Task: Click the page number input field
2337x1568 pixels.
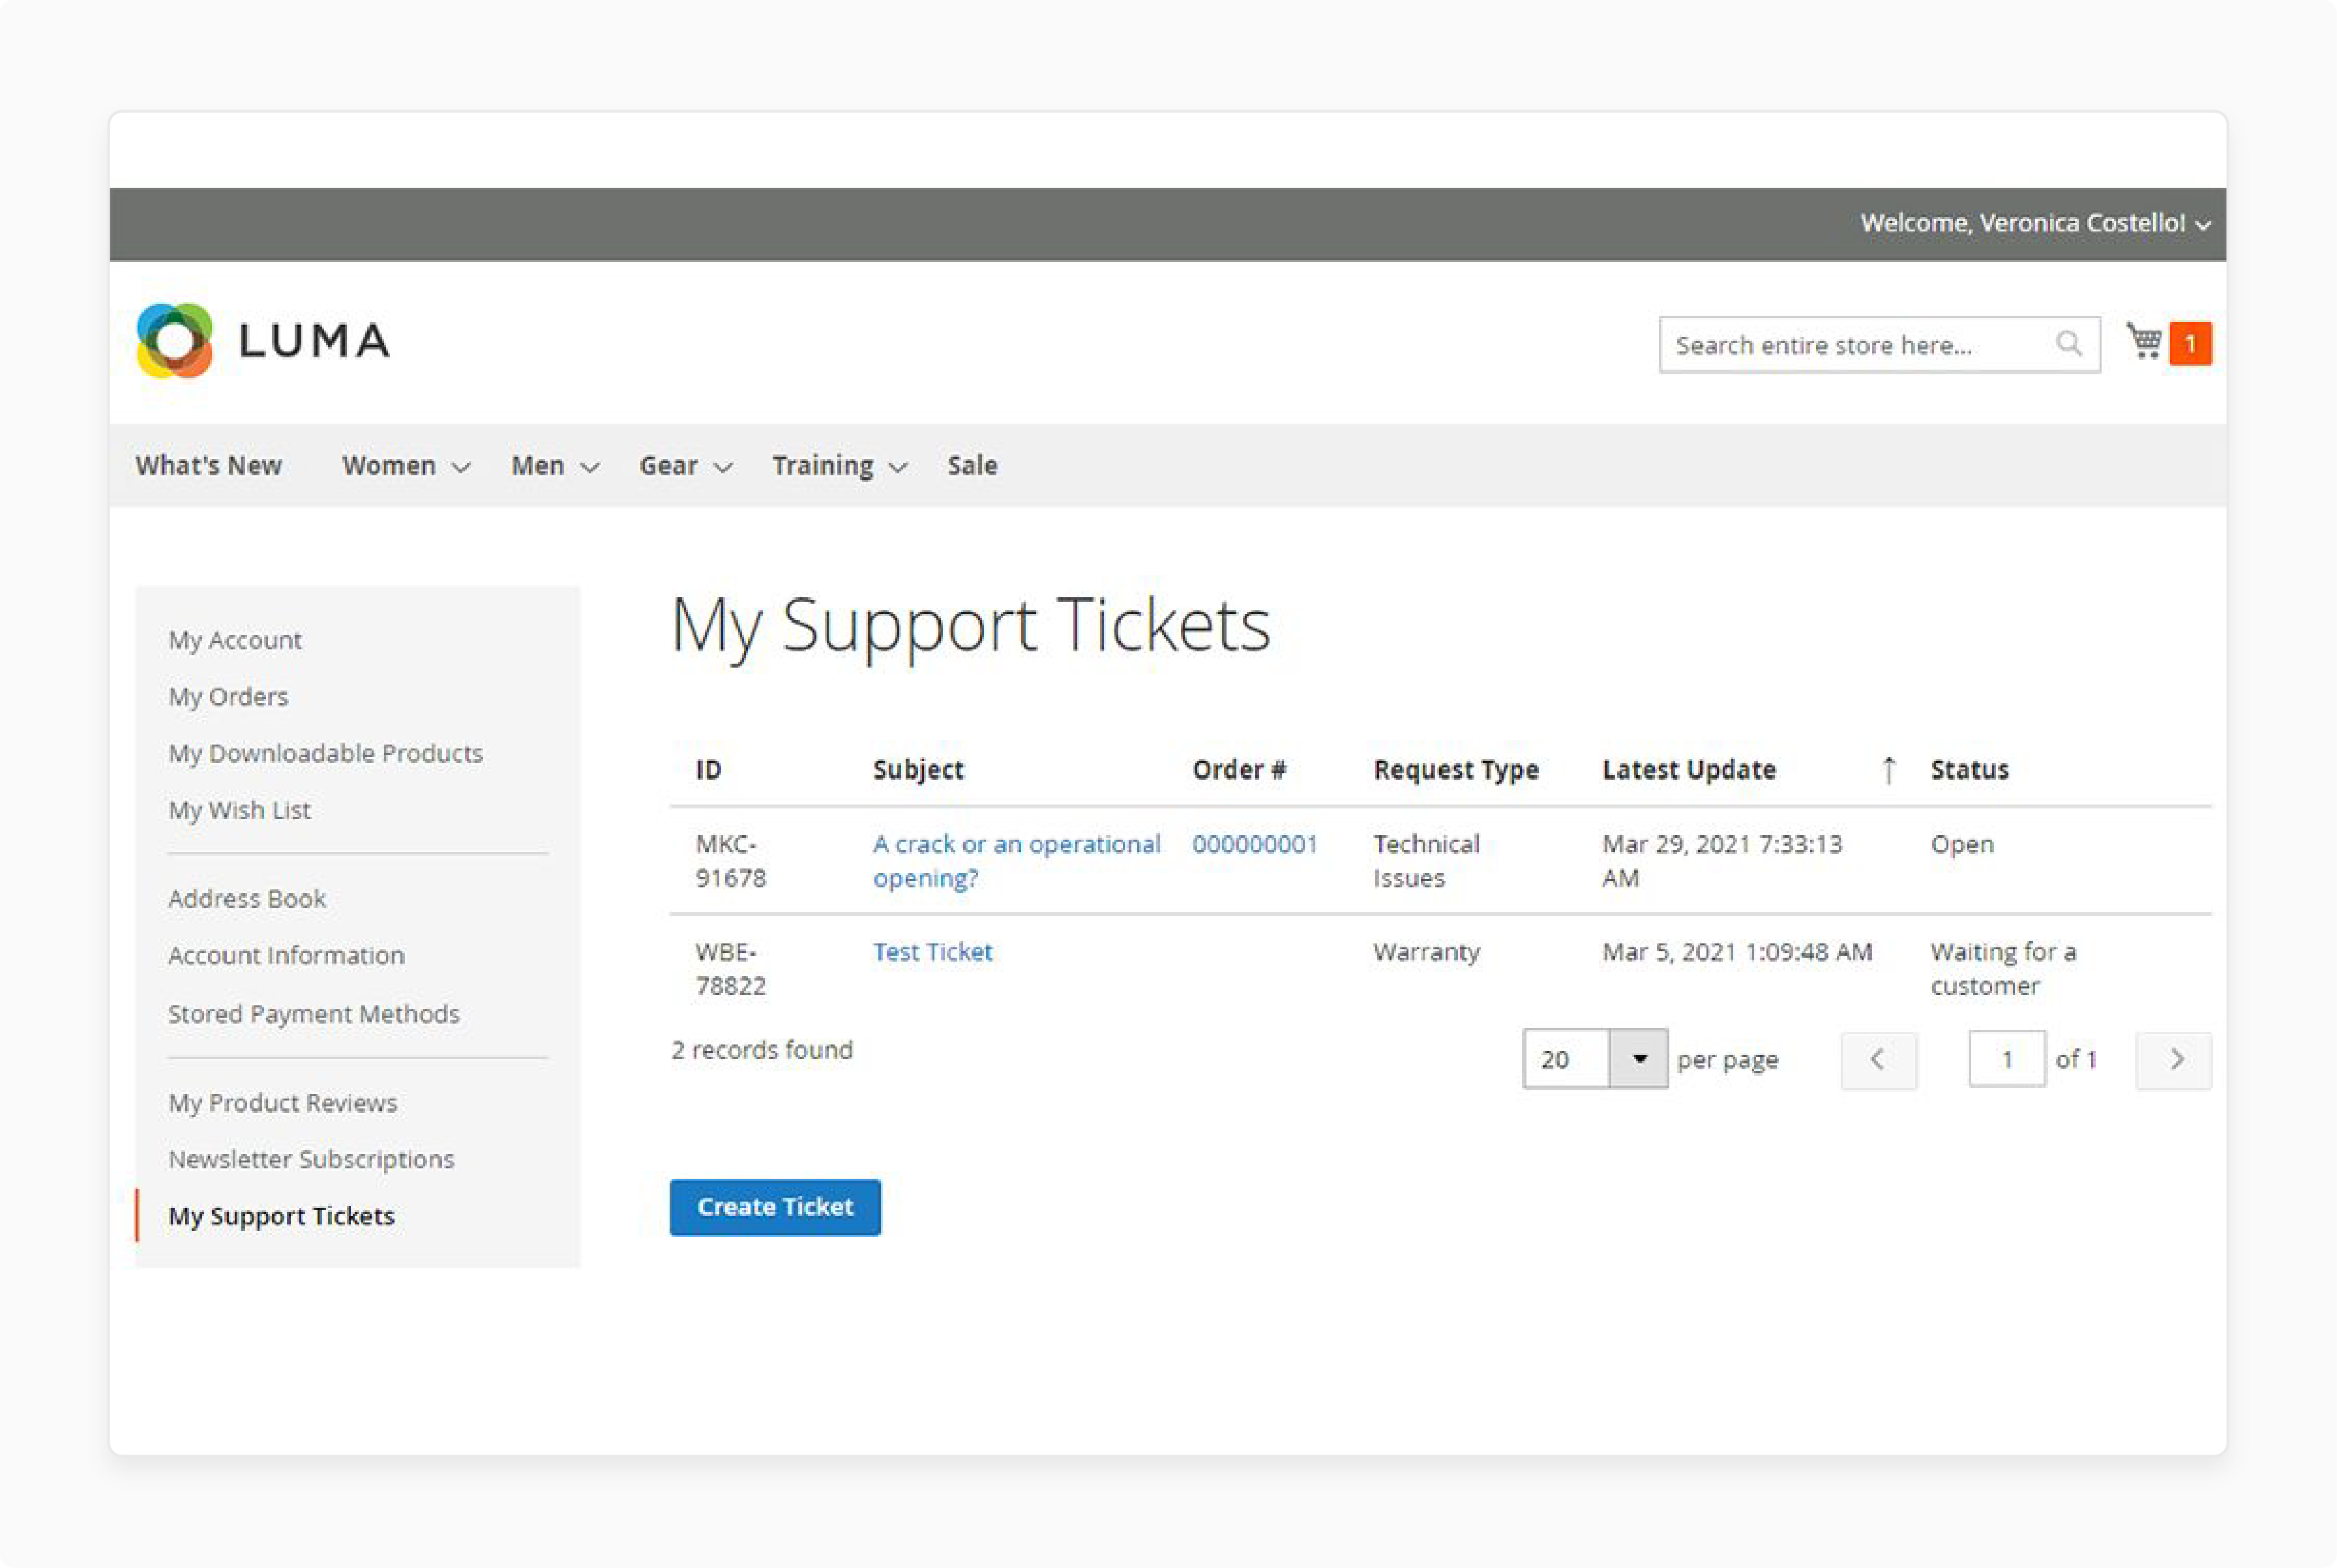Action: click(2007, 1060)
